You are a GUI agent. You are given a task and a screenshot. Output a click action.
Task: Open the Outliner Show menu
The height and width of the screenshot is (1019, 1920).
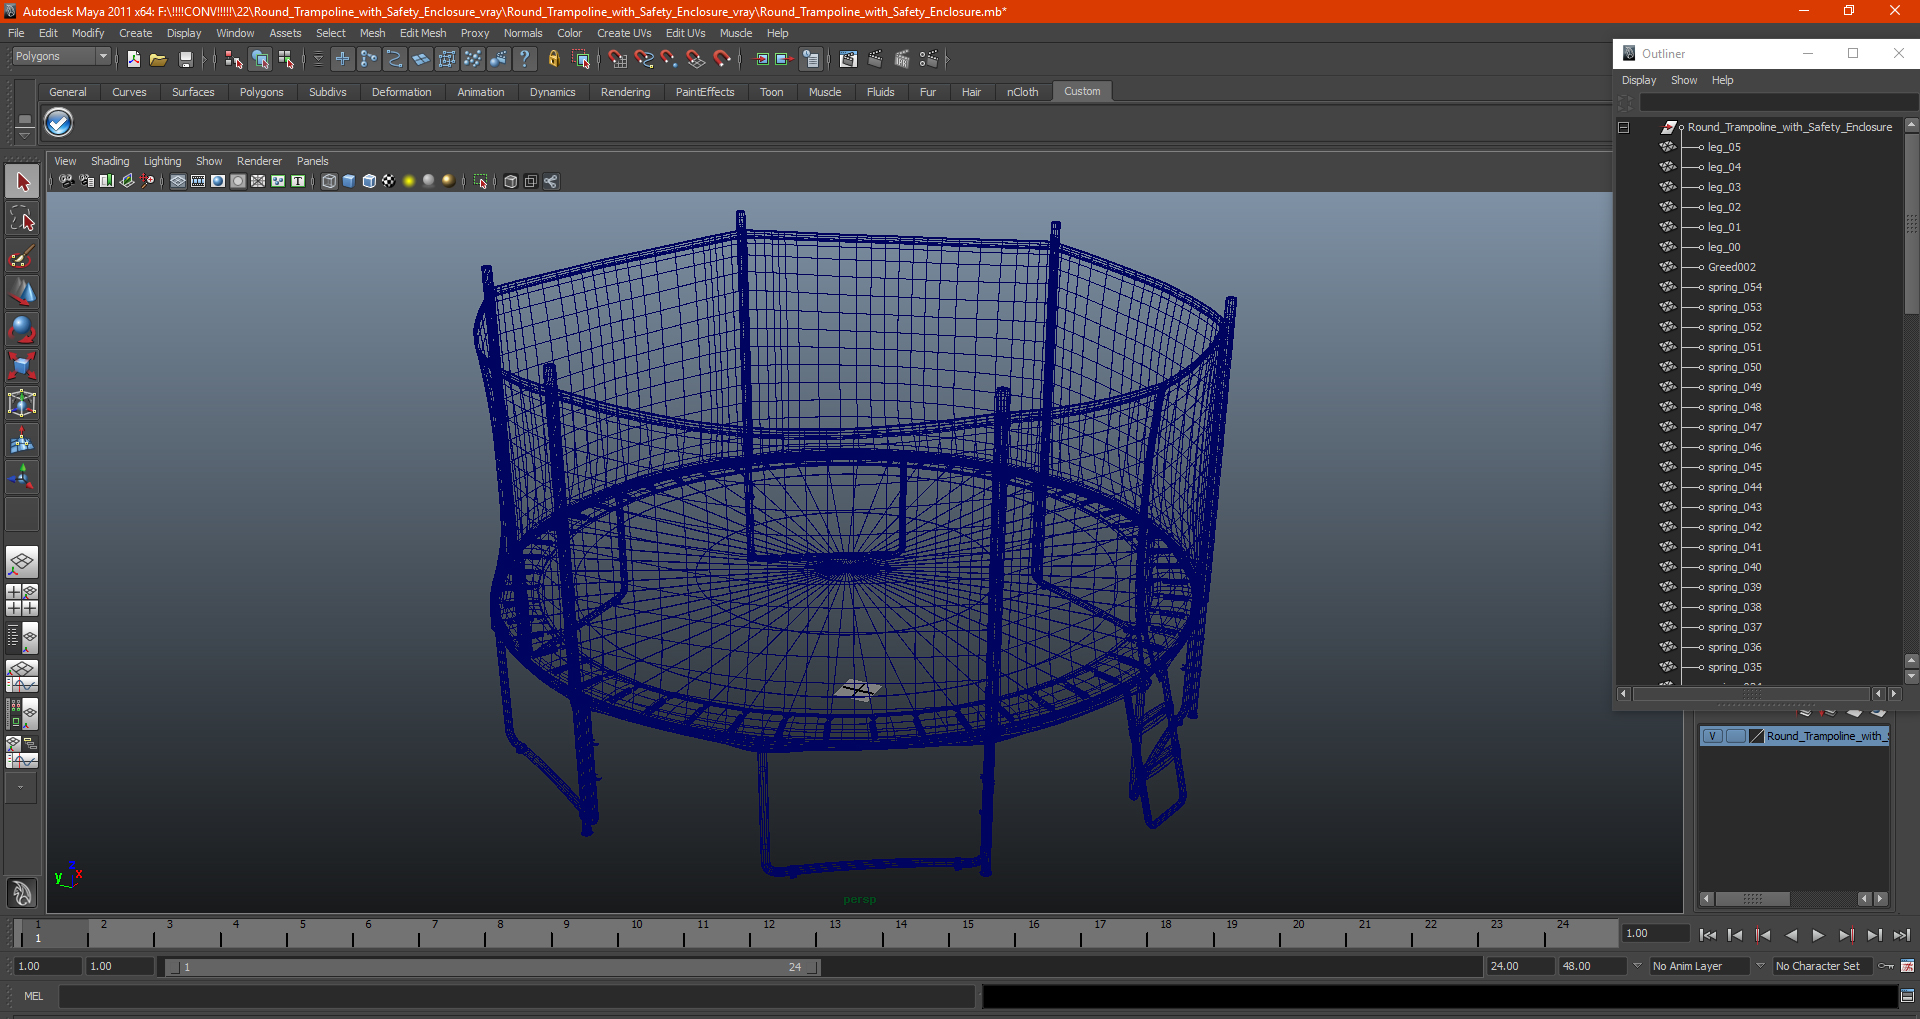[1684, 80]
